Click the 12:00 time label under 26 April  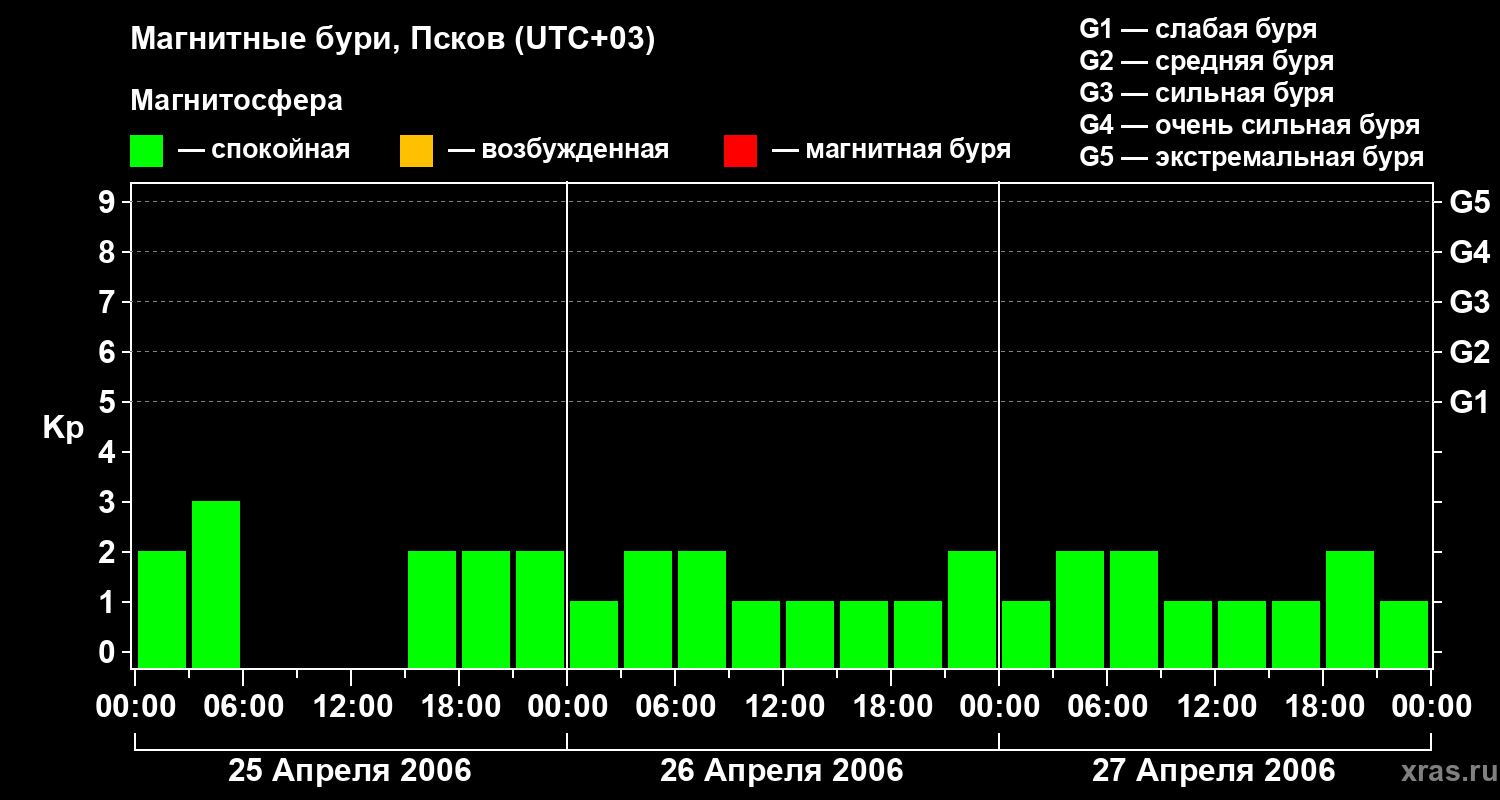point(783,707)
